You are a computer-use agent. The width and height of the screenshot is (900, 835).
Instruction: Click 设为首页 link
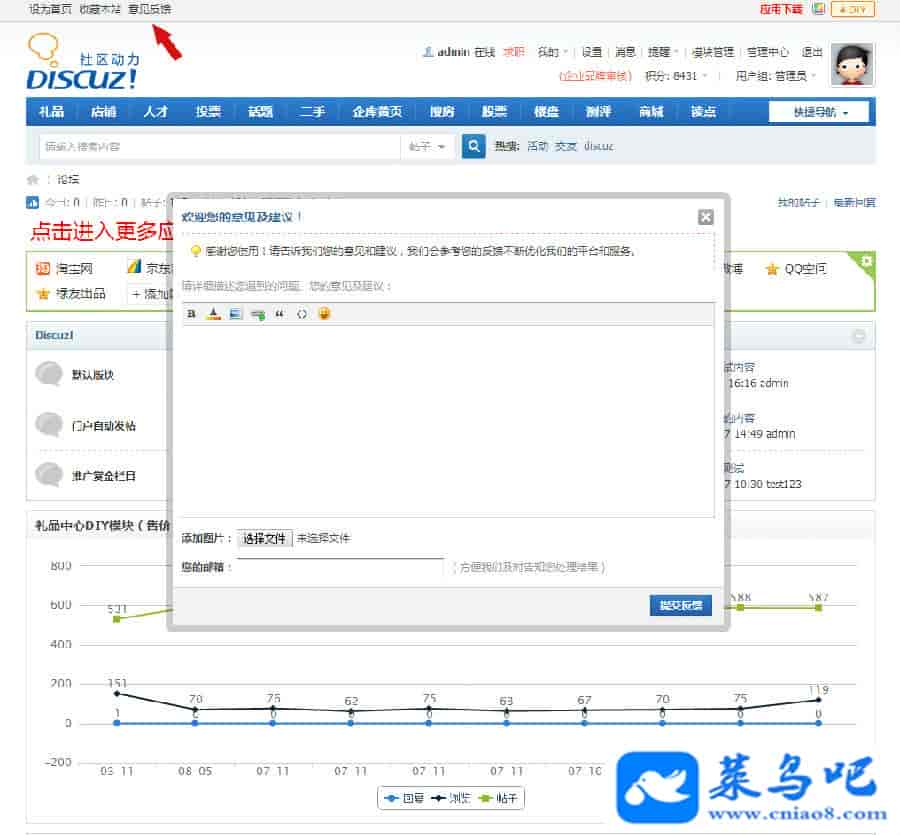pyautogui.click(x=51, y=9)
